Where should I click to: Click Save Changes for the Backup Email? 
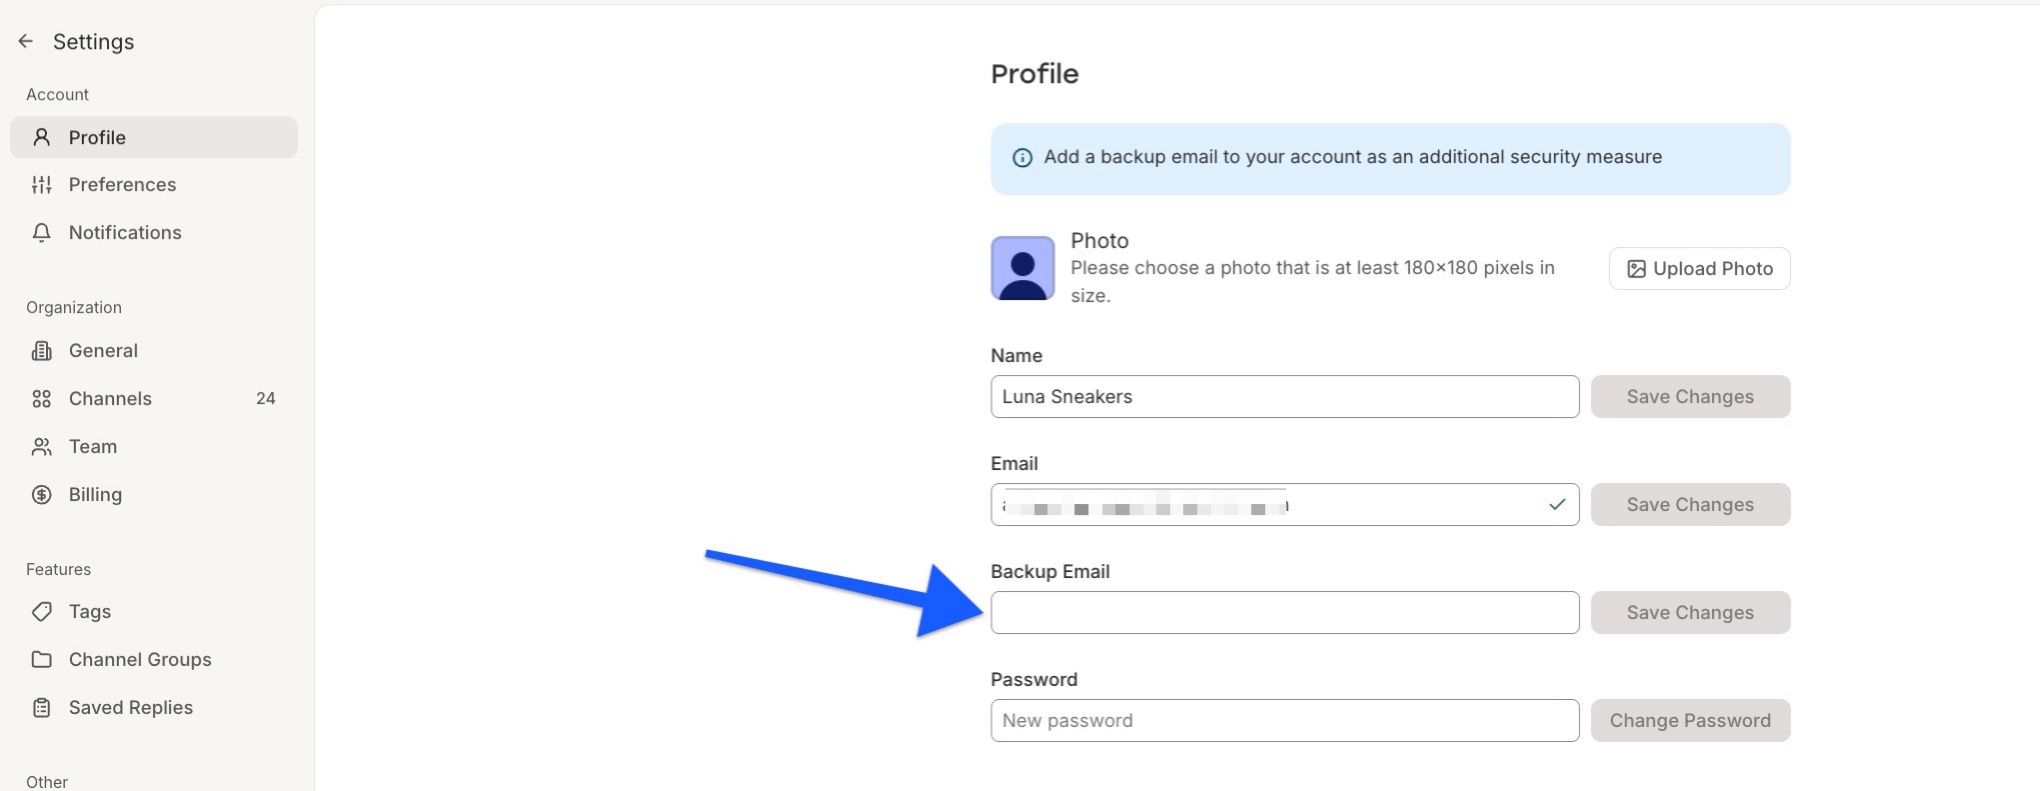pyautogui.click(x=1690, y=612)
